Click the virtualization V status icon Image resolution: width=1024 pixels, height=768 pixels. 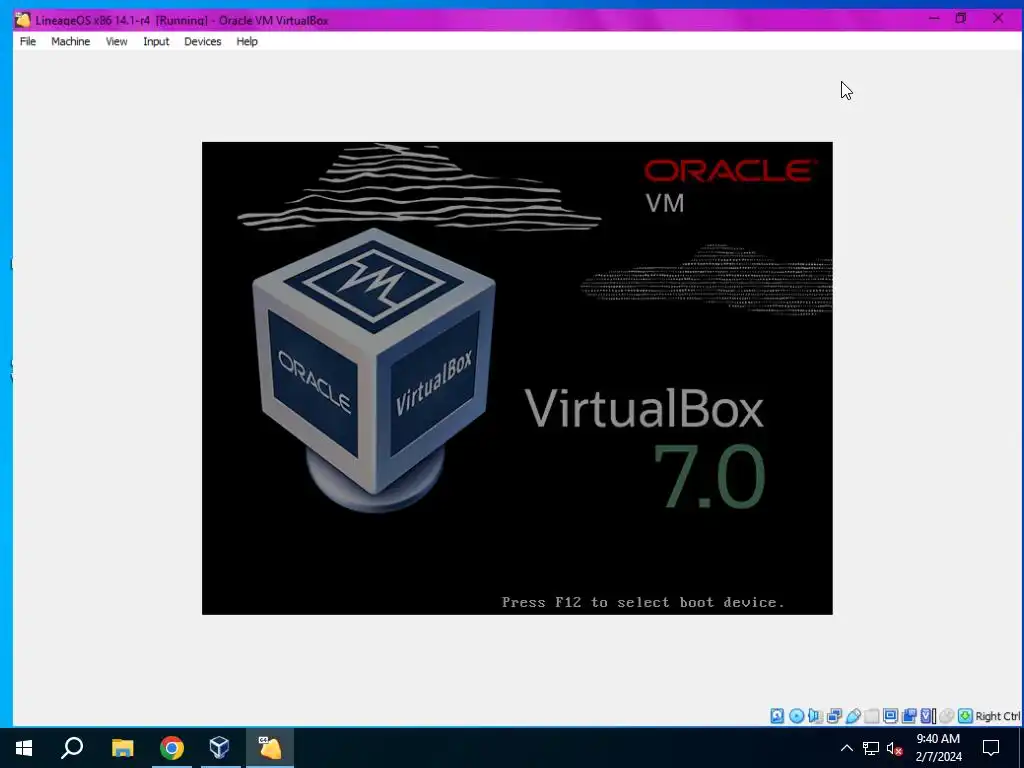point(927,716)
